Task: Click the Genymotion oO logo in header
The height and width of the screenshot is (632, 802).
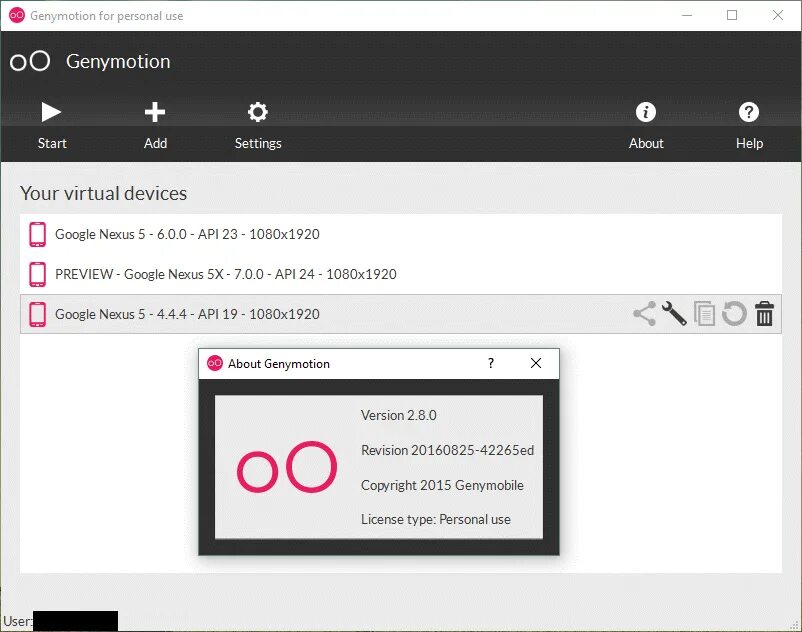Action: (30, 61)
